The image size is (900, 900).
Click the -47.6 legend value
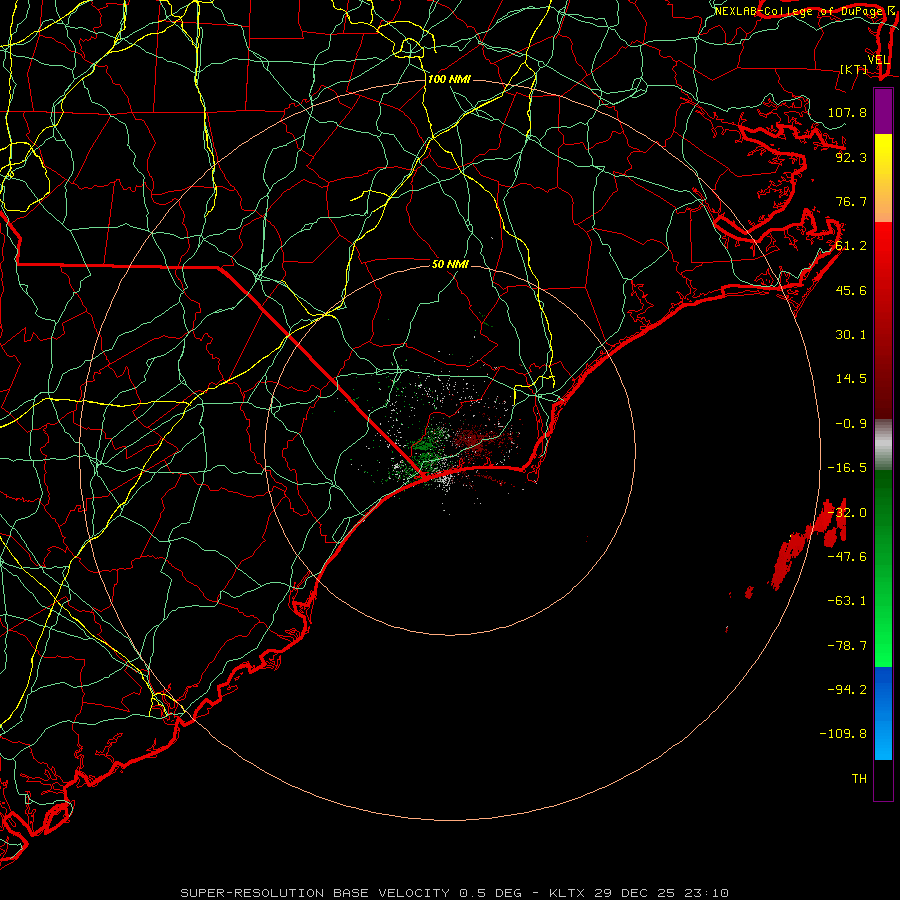point(847,557)
